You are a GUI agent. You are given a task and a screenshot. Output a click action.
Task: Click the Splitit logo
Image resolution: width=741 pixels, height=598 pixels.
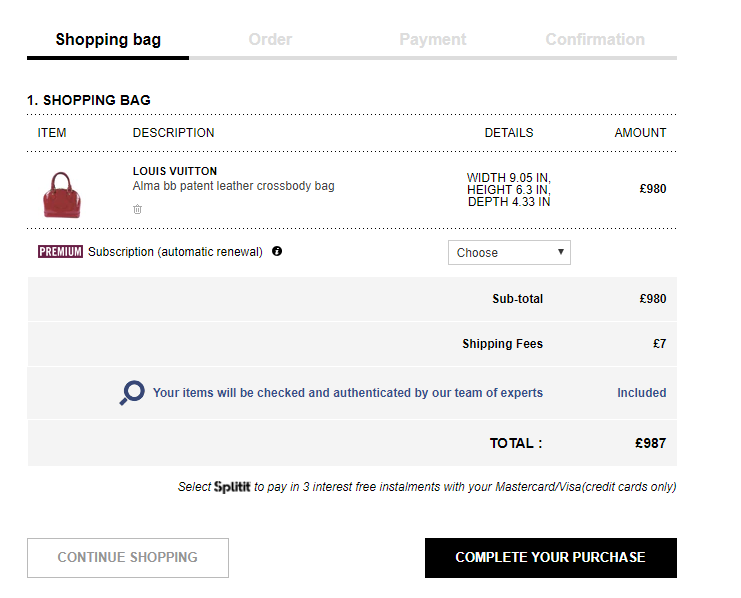point(233,487)
